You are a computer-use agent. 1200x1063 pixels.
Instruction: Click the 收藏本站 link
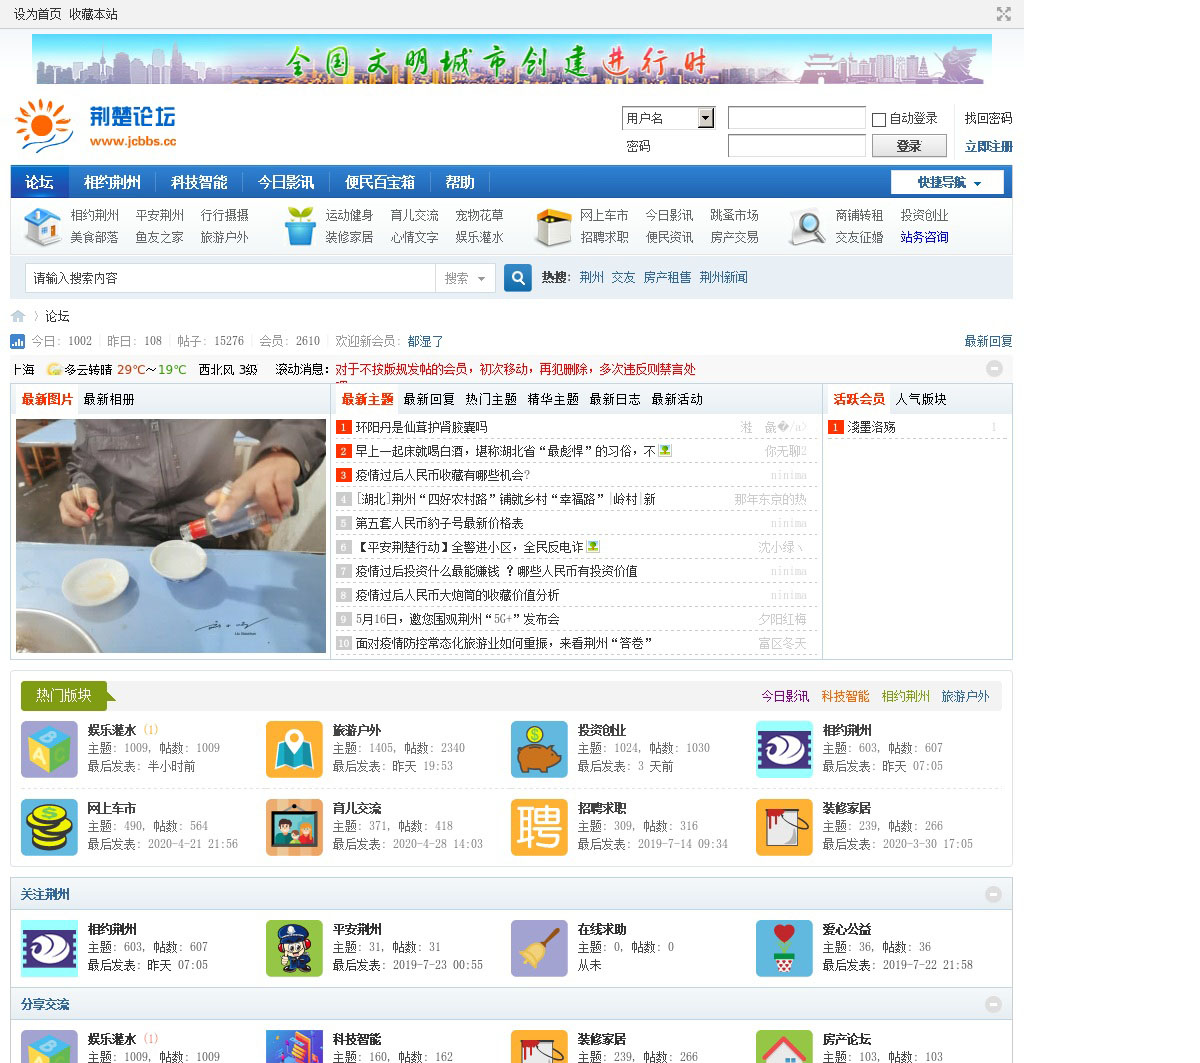93,14
